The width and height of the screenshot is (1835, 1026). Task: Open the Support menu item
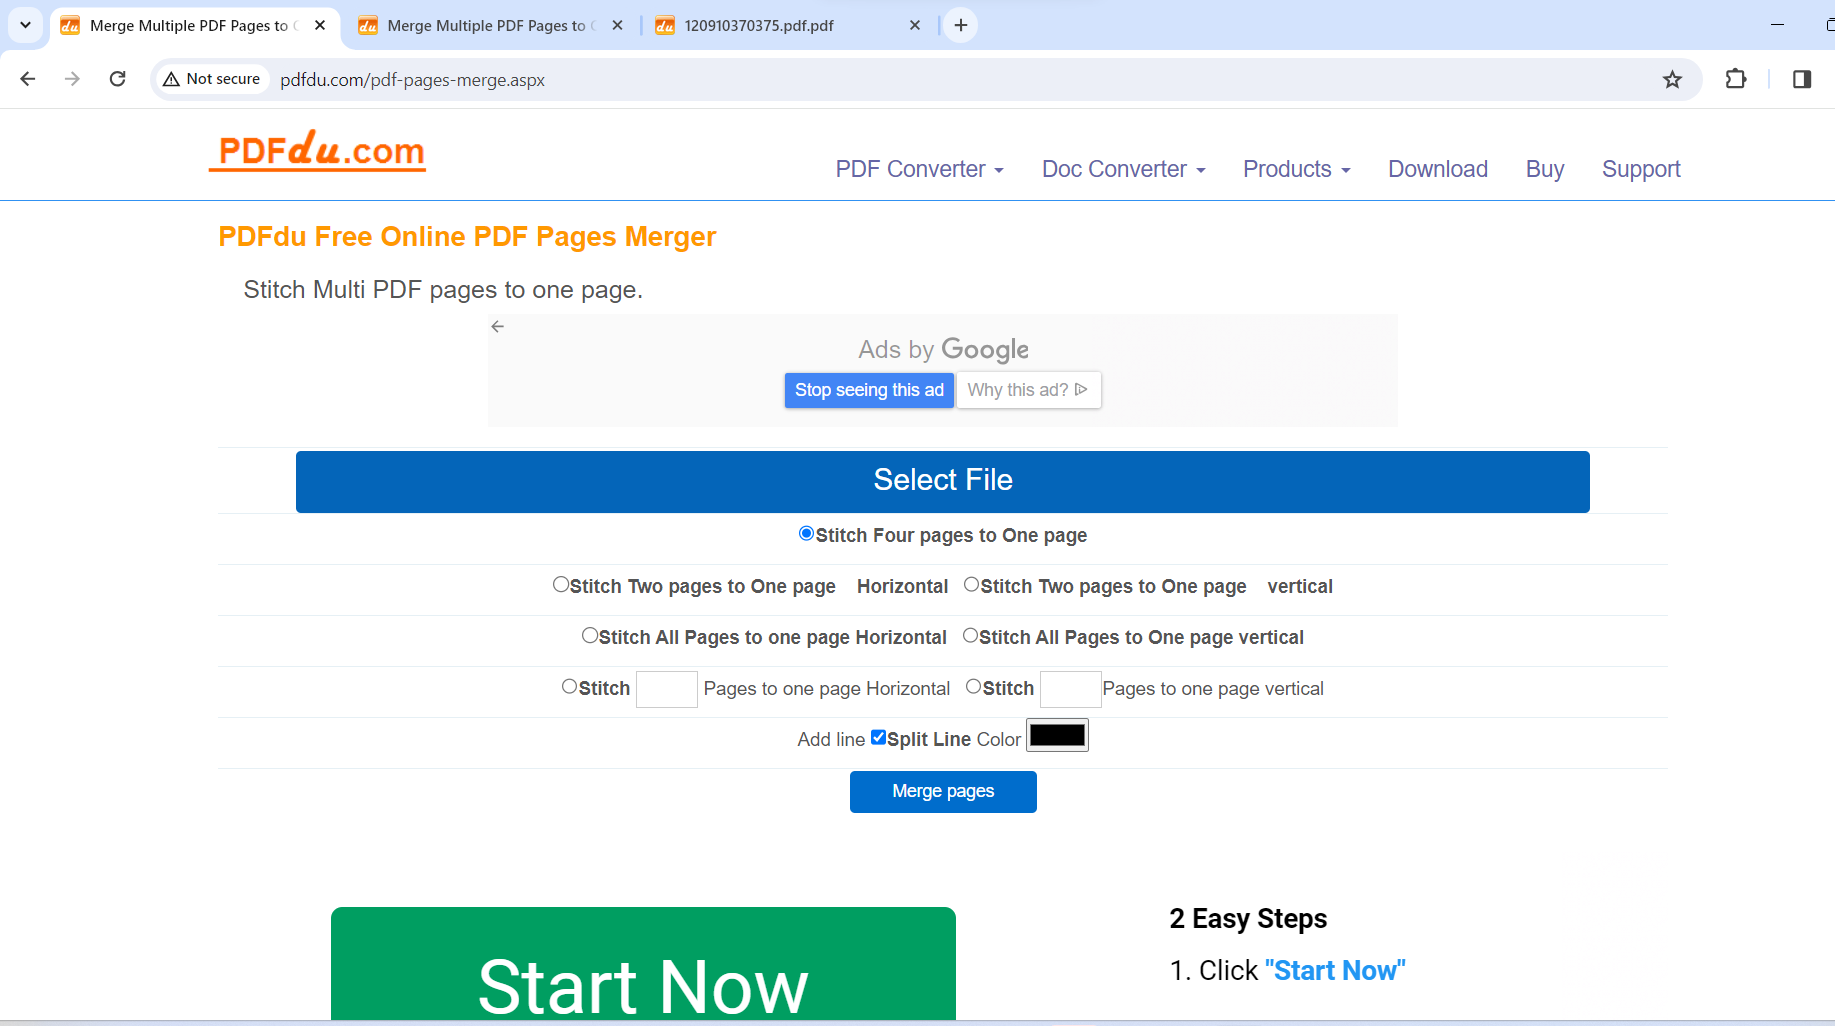(1641, 169)
